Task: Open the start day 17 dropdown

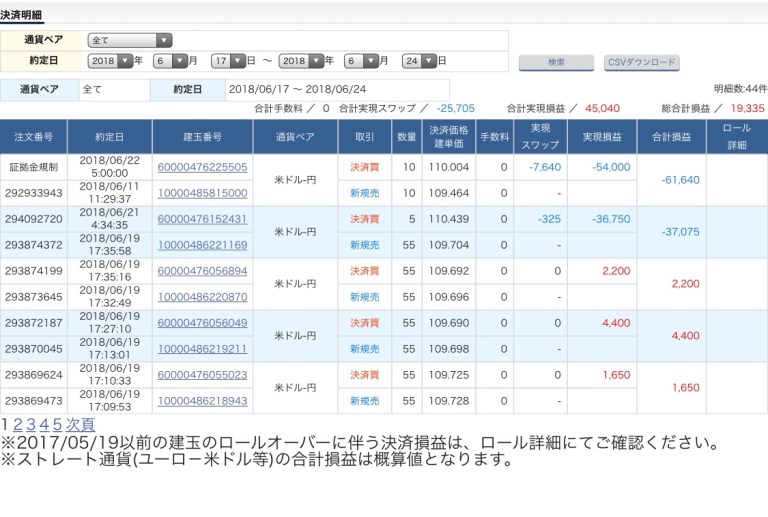Action: click(227, 61)
